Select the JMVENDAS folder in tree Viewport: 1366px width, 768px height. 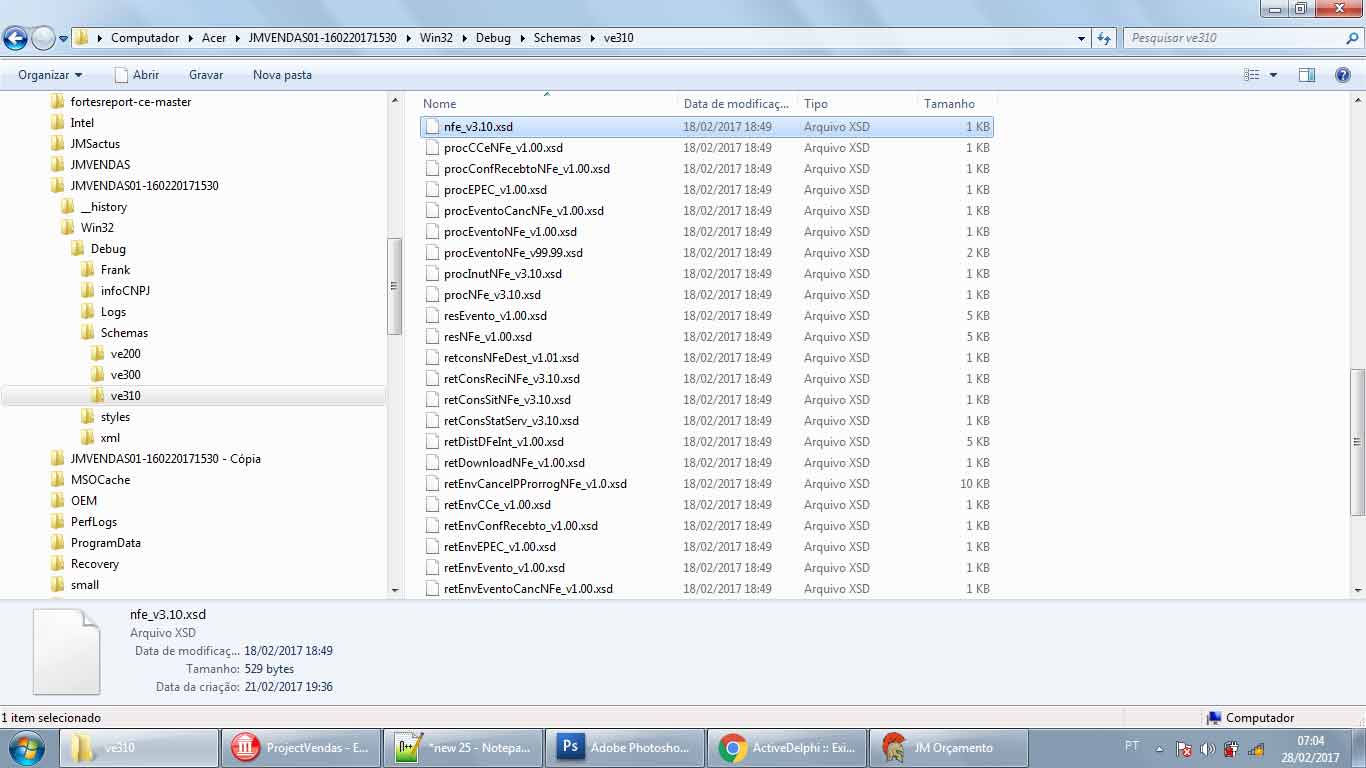click(x=100, y=165)
